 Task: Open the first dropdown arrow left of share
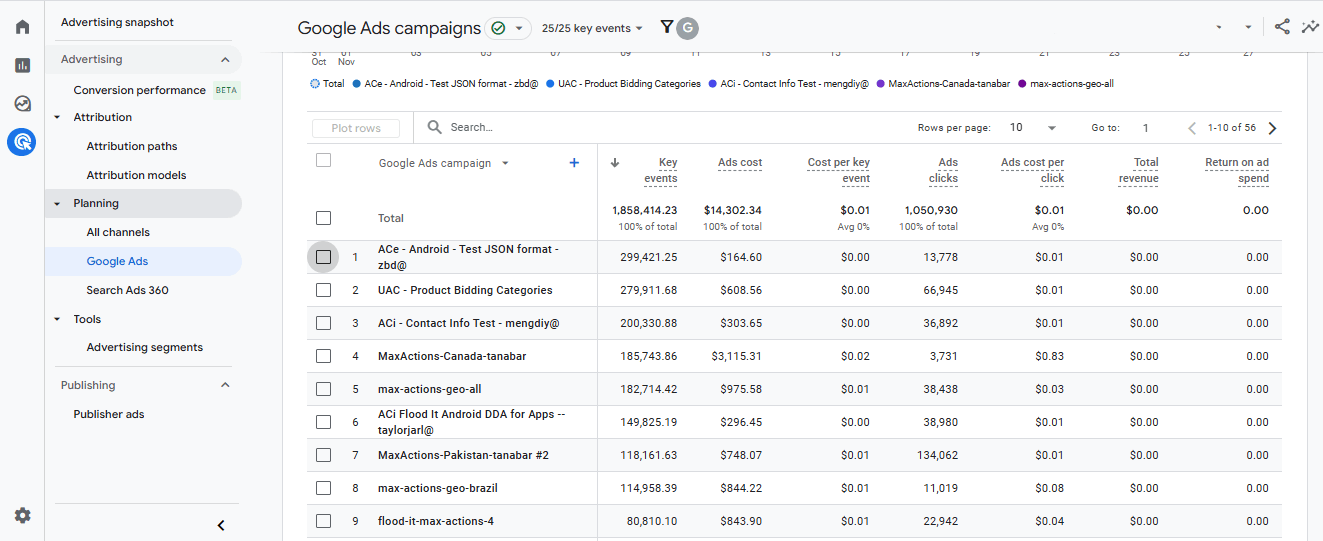point(1218,28)
